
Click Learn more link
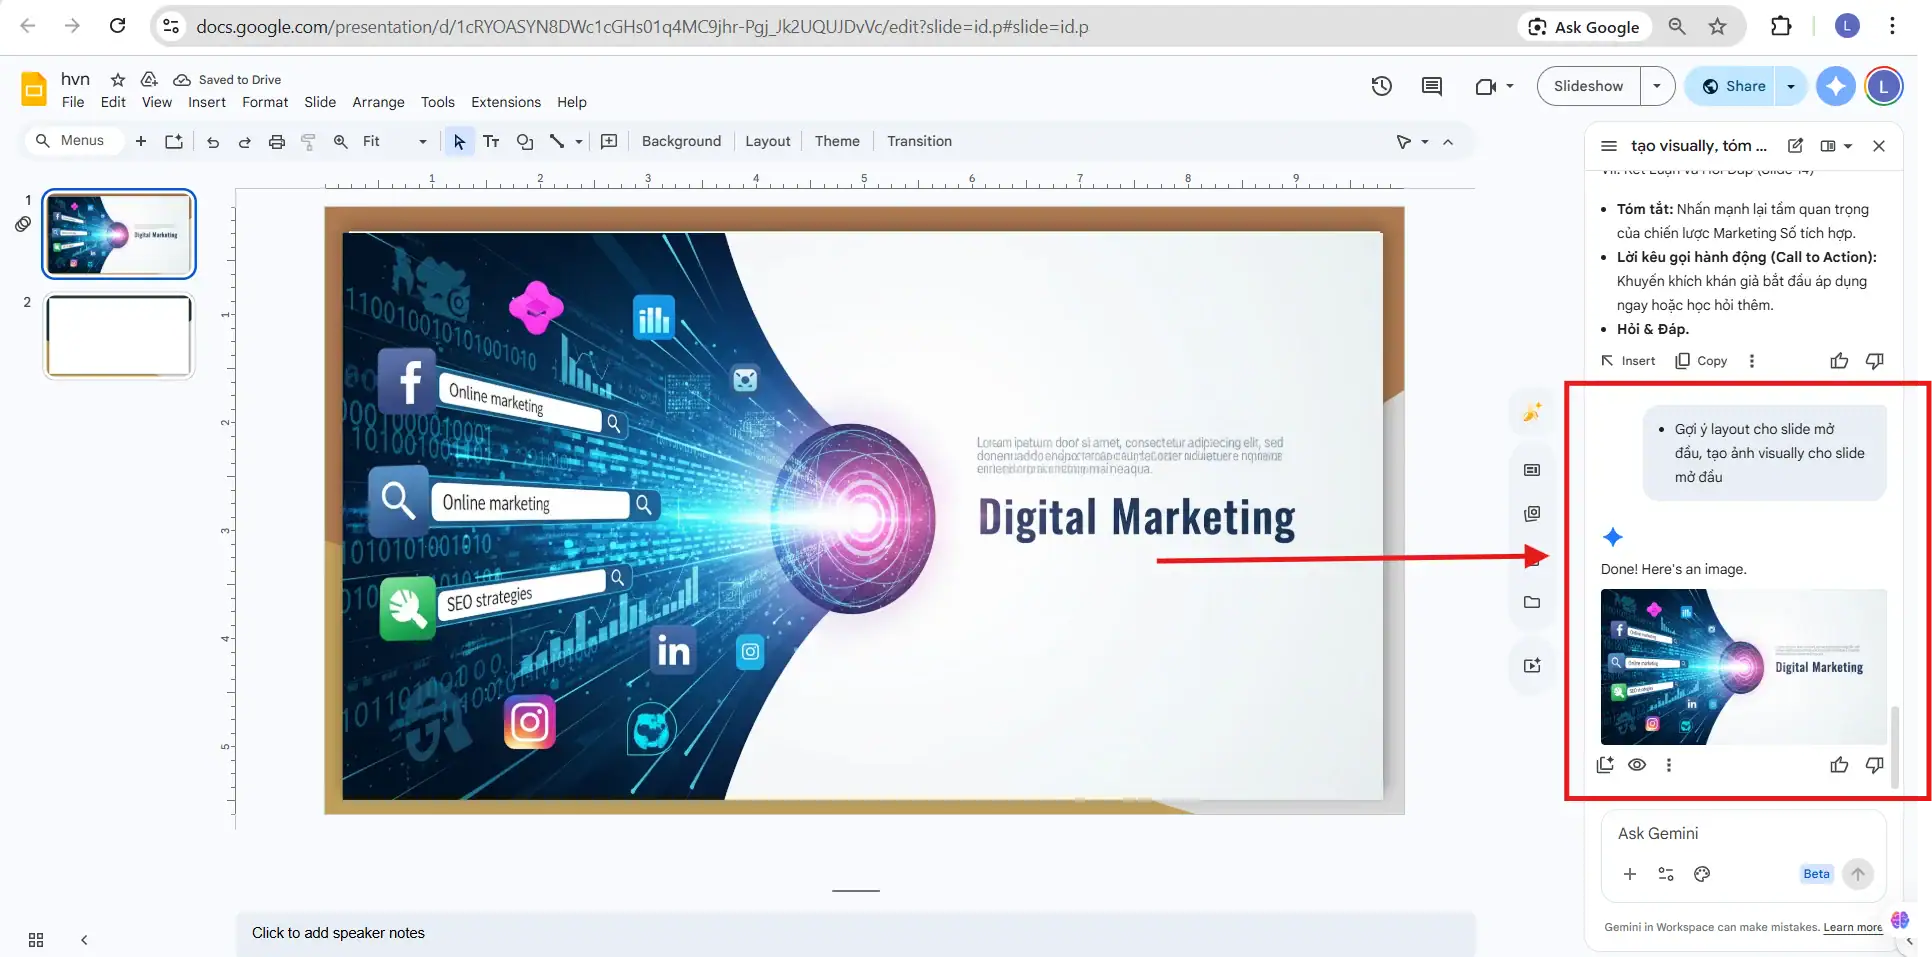point(1853,927)
